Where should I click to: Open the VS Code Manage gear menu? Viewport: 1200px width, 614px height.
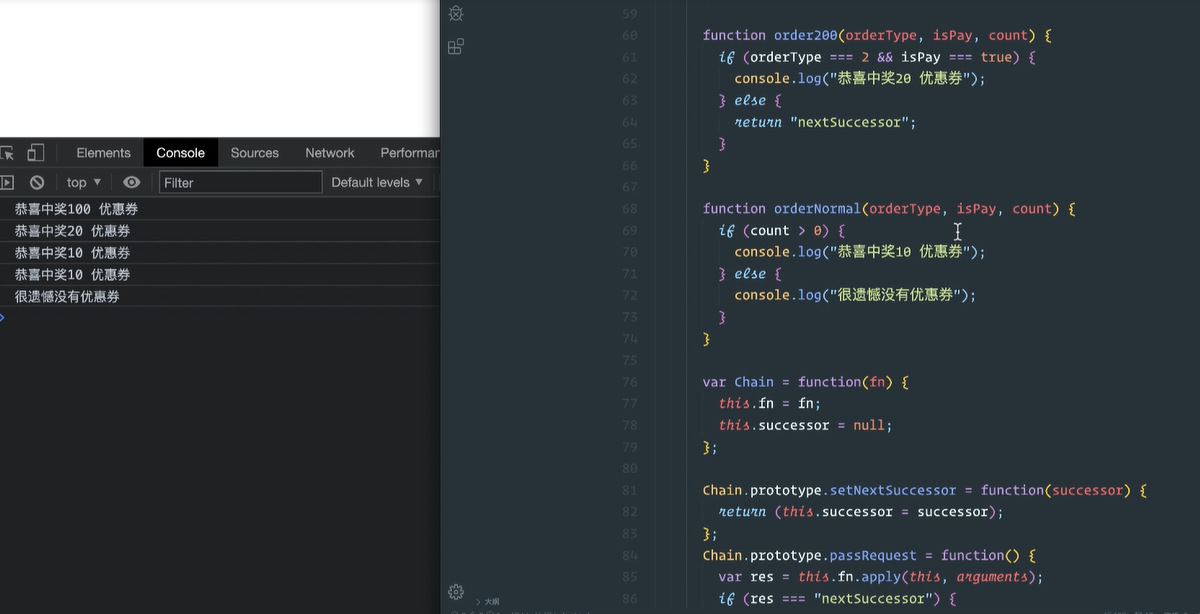[456, 591]
